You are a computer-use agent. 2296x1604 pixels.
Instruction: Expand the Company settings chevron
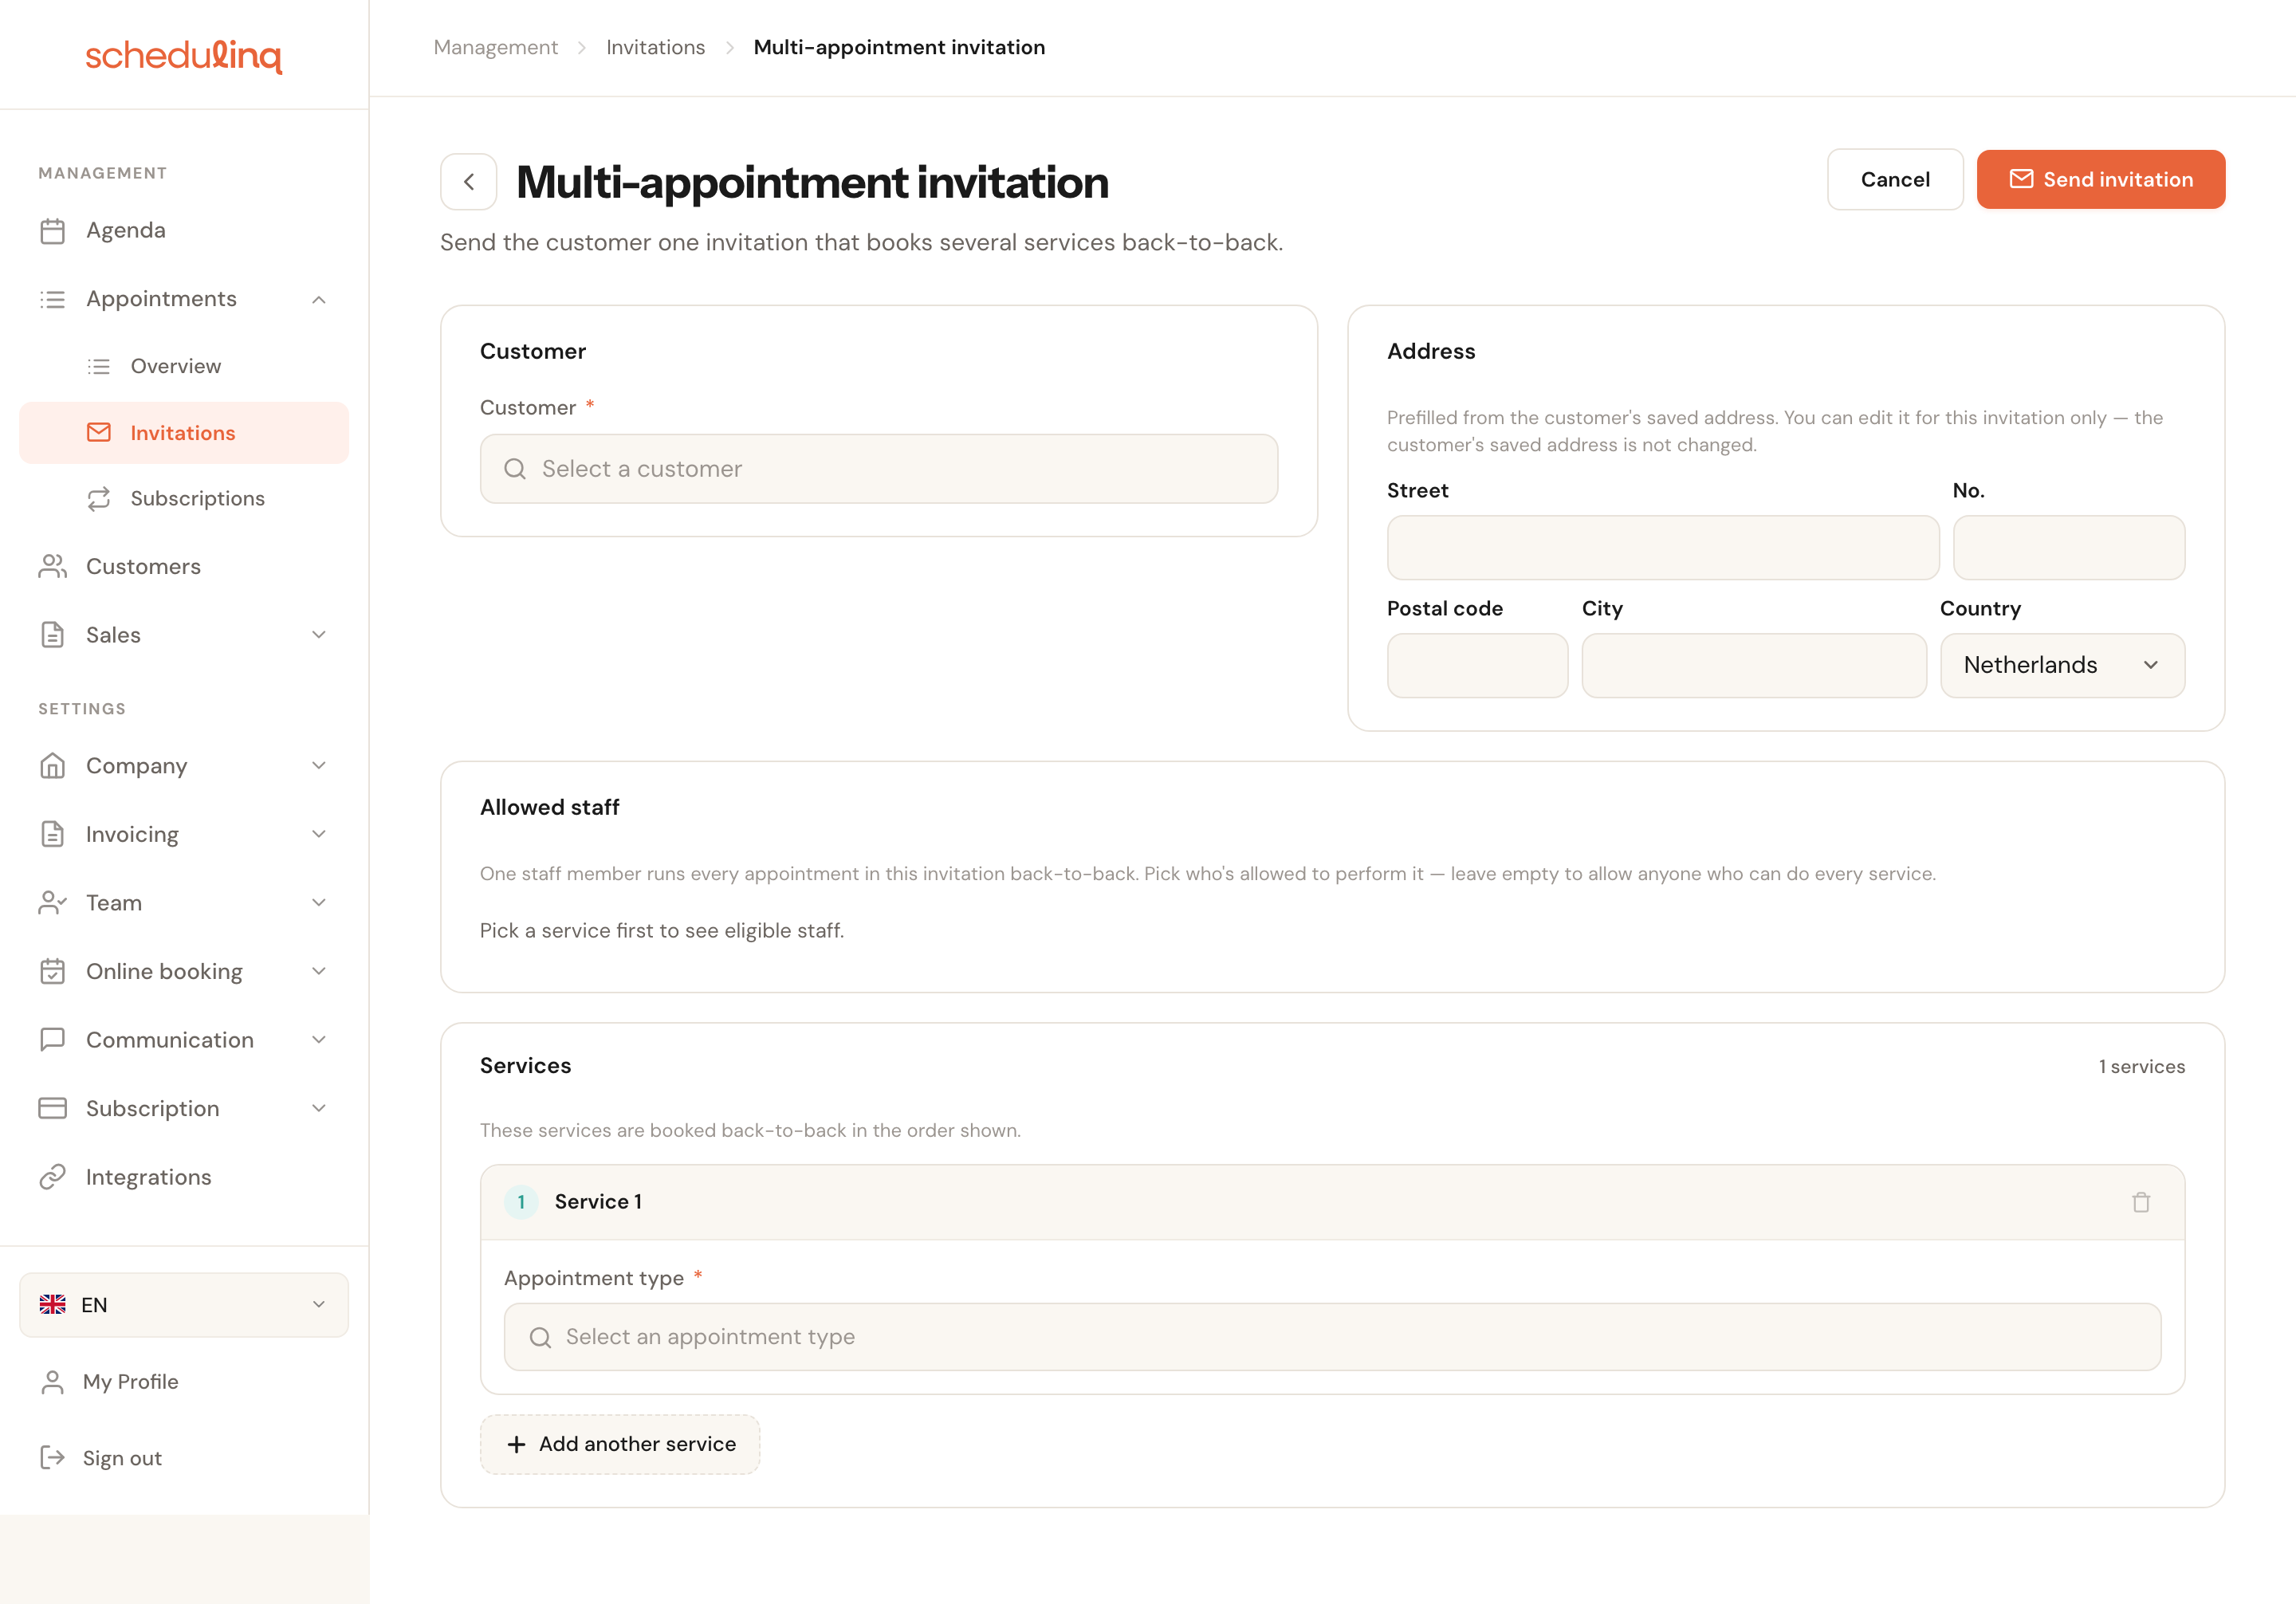pos(319,766)
